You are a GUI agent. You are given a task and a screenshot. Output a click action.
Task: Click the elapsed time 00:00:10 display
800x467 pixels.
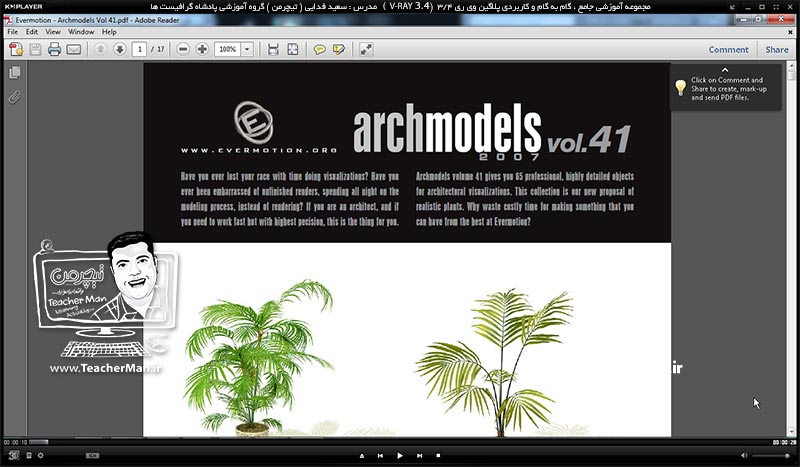[x=15, y=442]
